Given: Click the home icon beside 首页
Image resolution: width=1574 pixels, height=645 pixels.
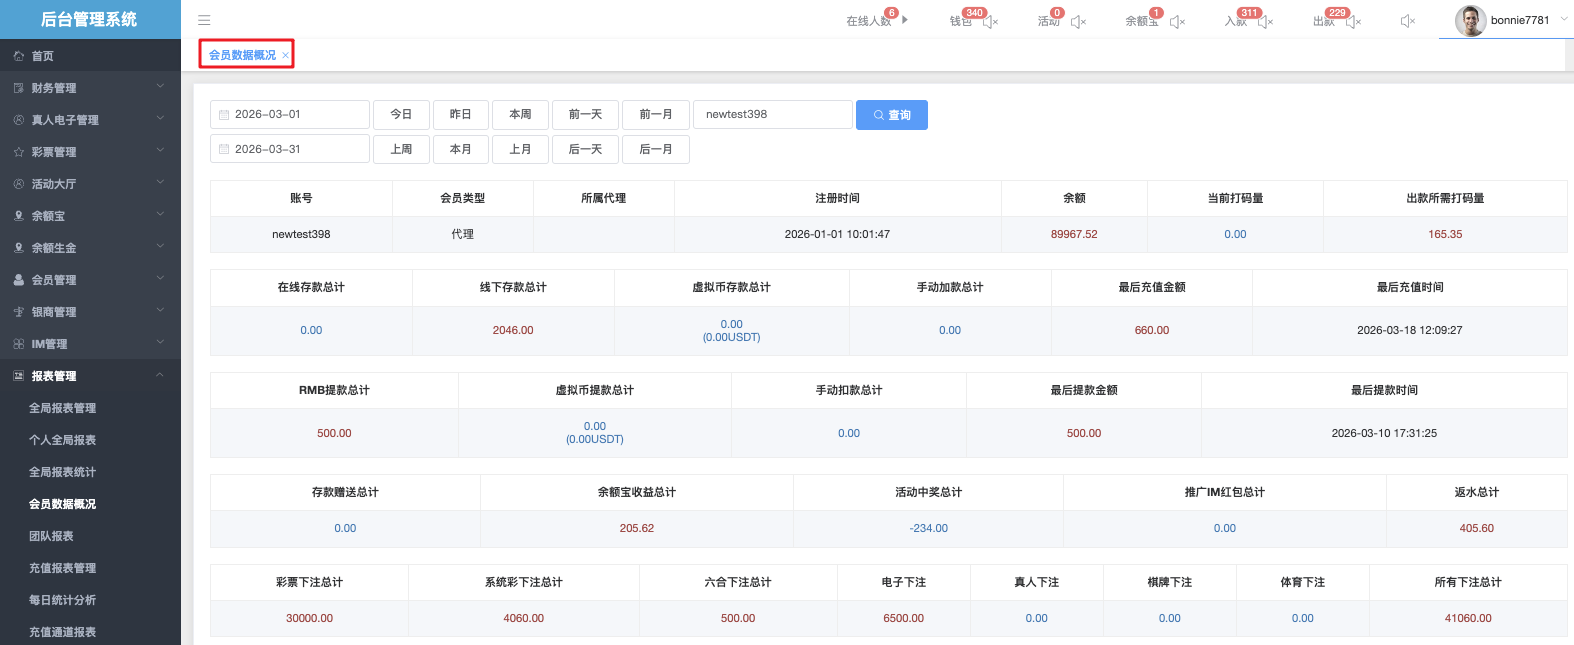Looking at the screenshot, I should [19, 56].
